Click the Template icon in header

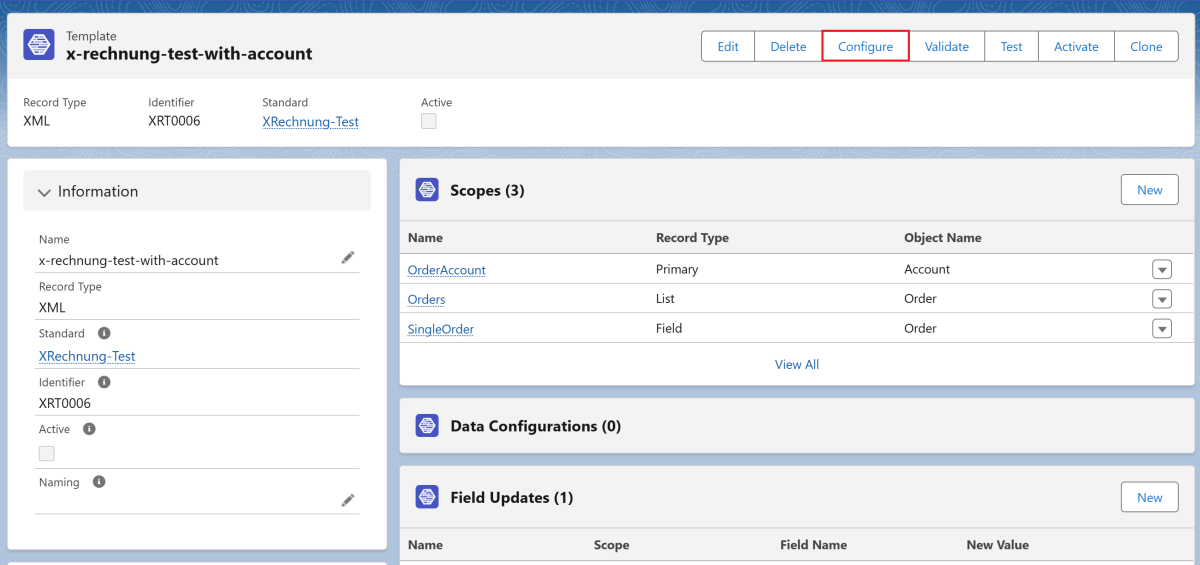38,45
